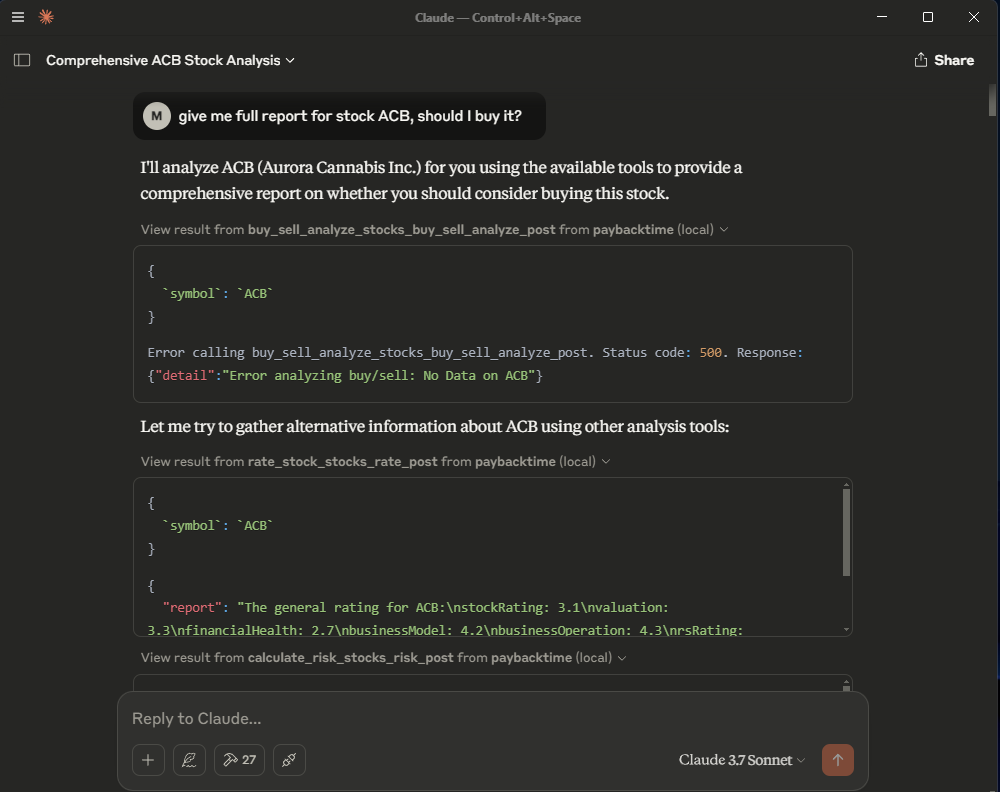The height and width of the screenshot is (792, 1000).
Task: Close the Claude window
Action: 974,17
